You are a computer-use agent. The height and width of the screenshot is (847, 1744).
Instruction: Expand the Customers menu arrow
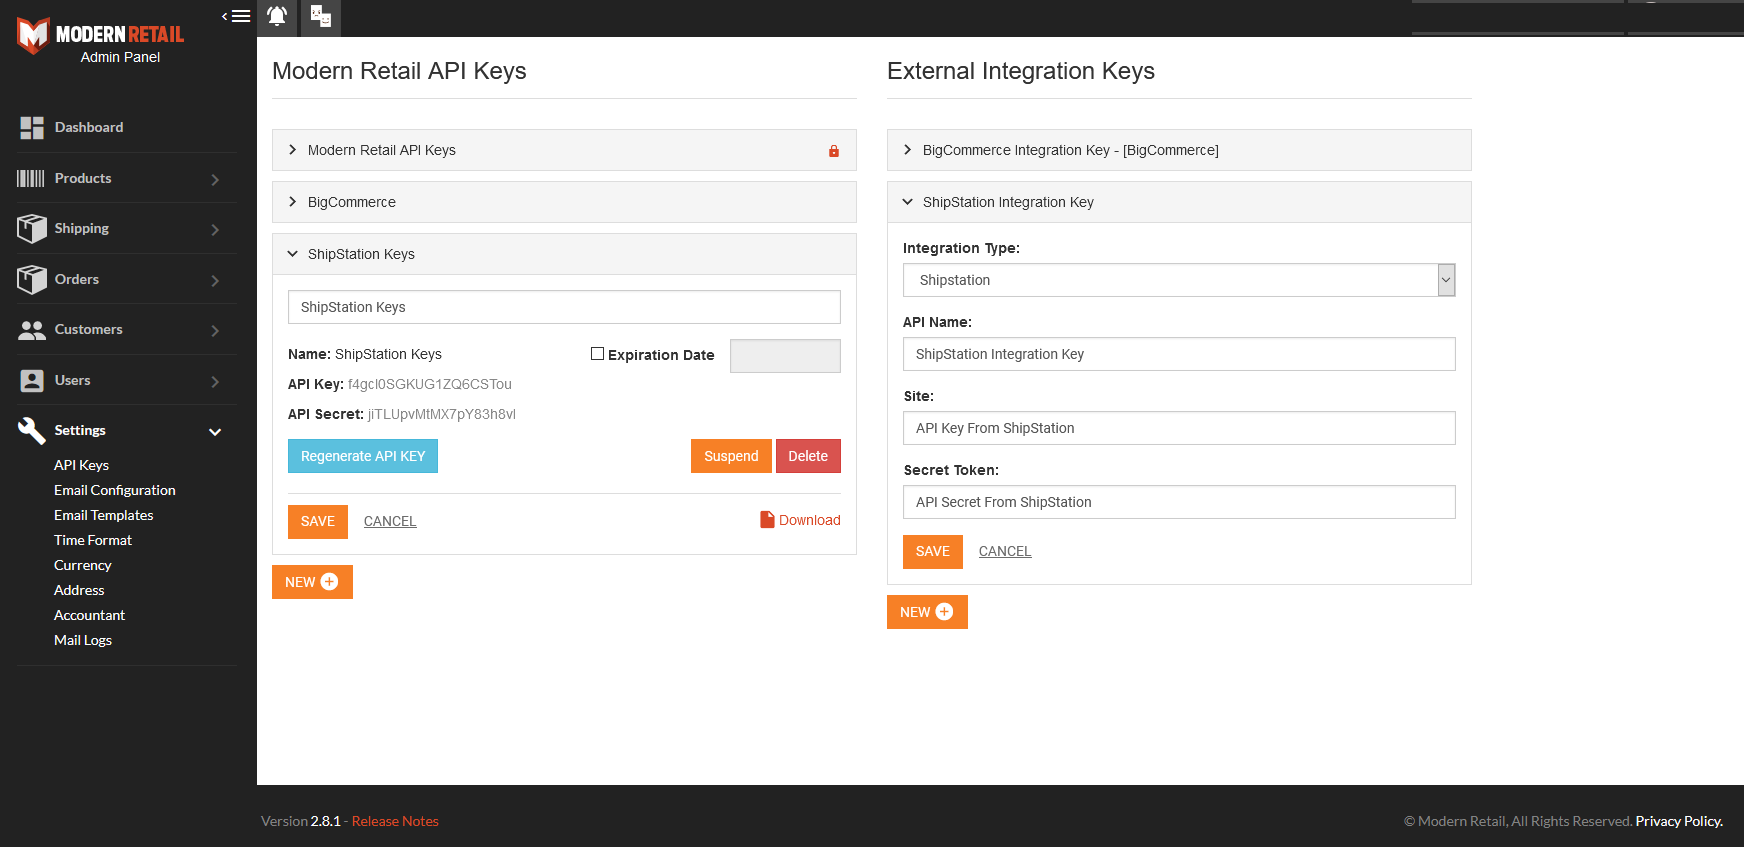[215, 330]
